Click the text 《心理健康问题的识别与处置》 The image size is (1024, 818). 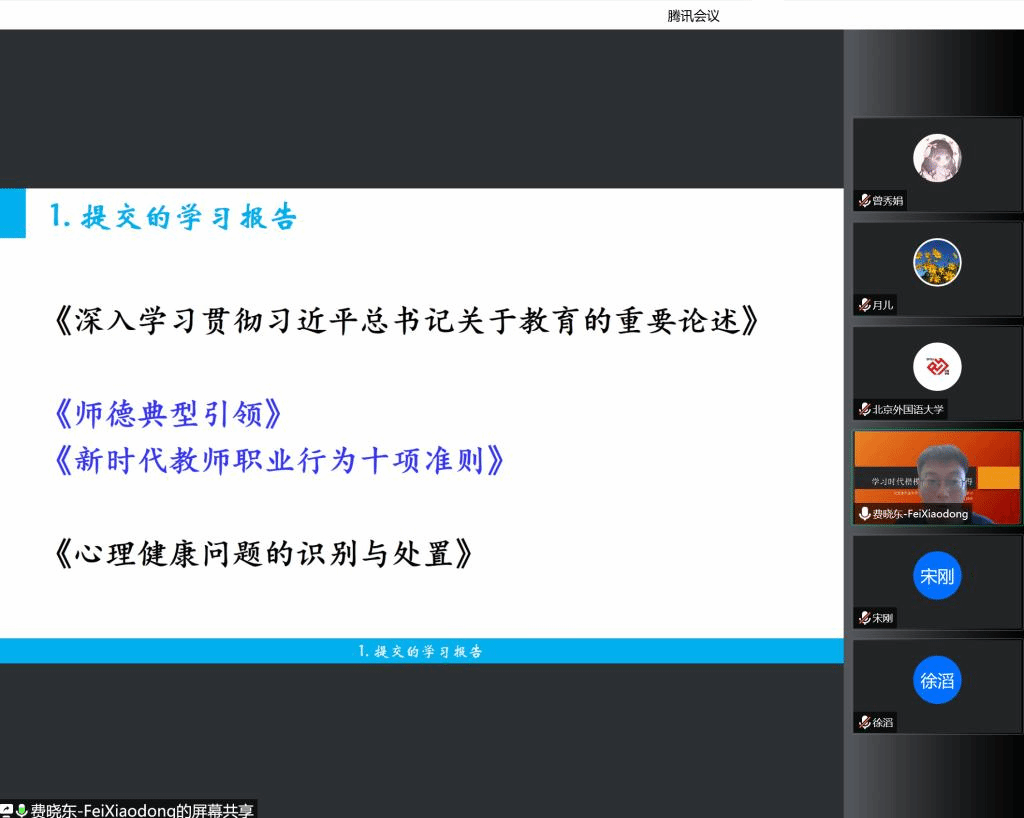coord(262,553)
